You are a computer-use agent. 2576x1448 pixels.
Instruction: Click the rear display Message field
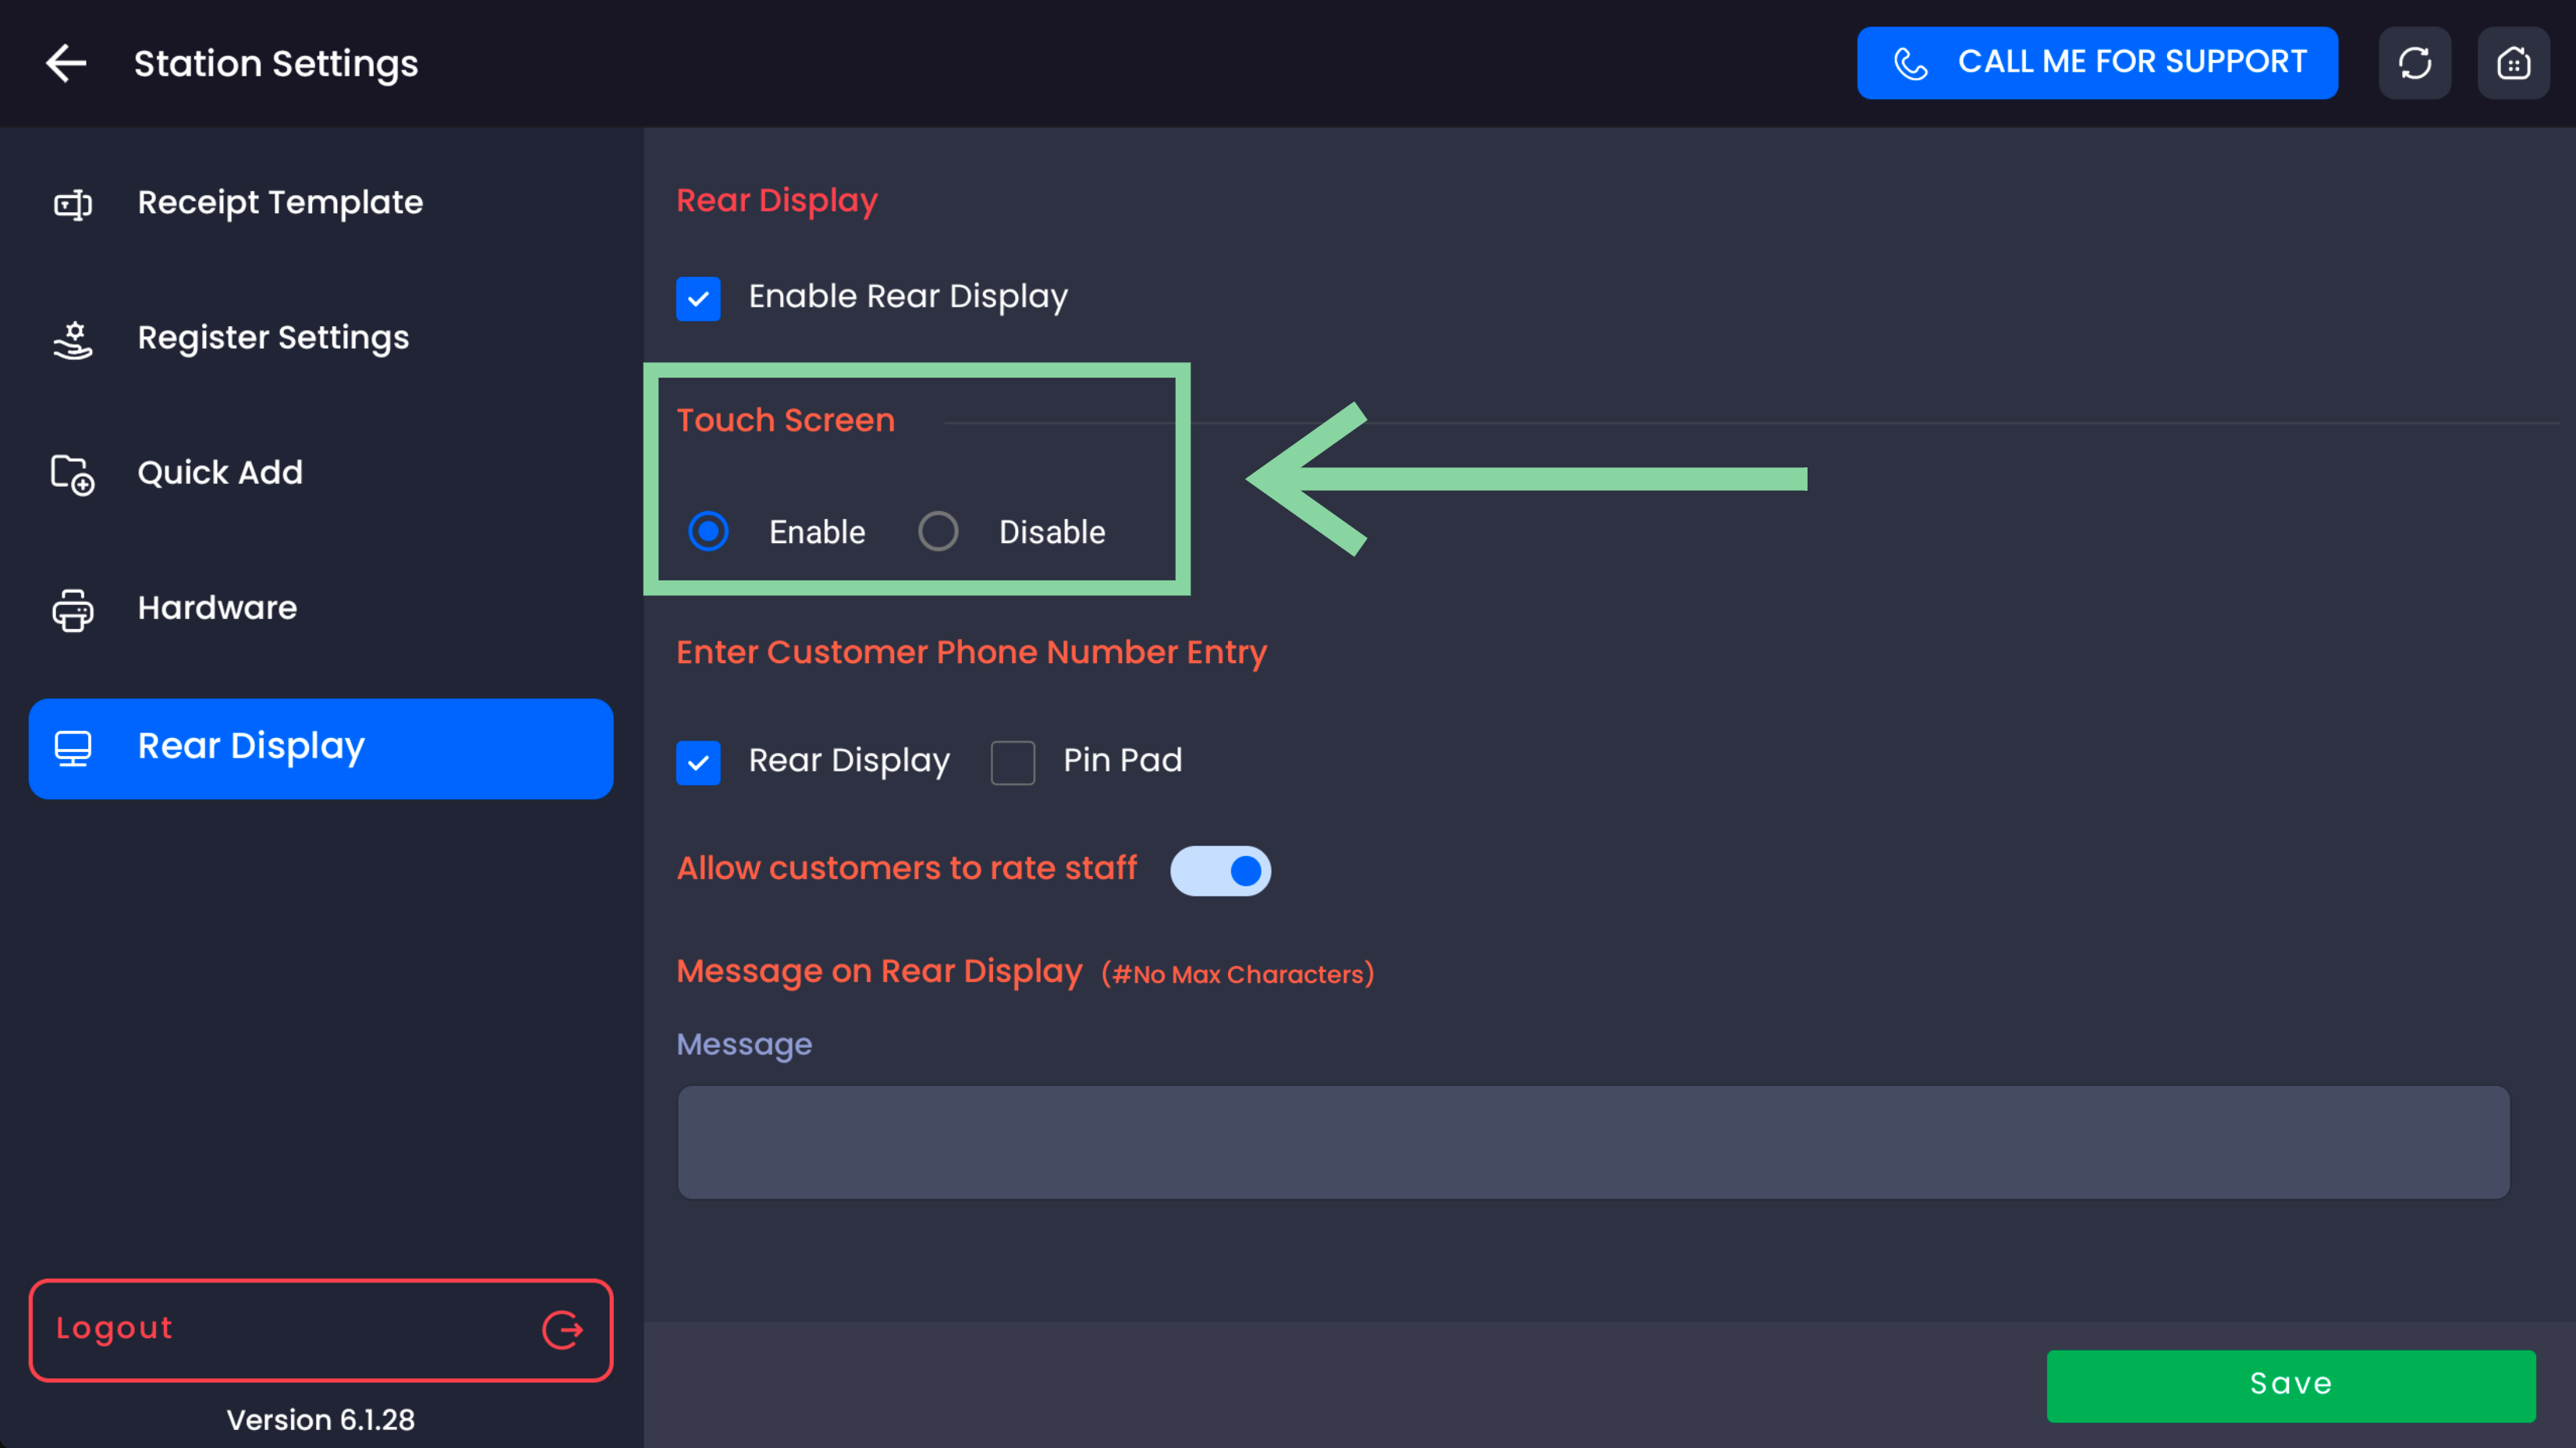pyautogui.click(x=1592, y=1142)
